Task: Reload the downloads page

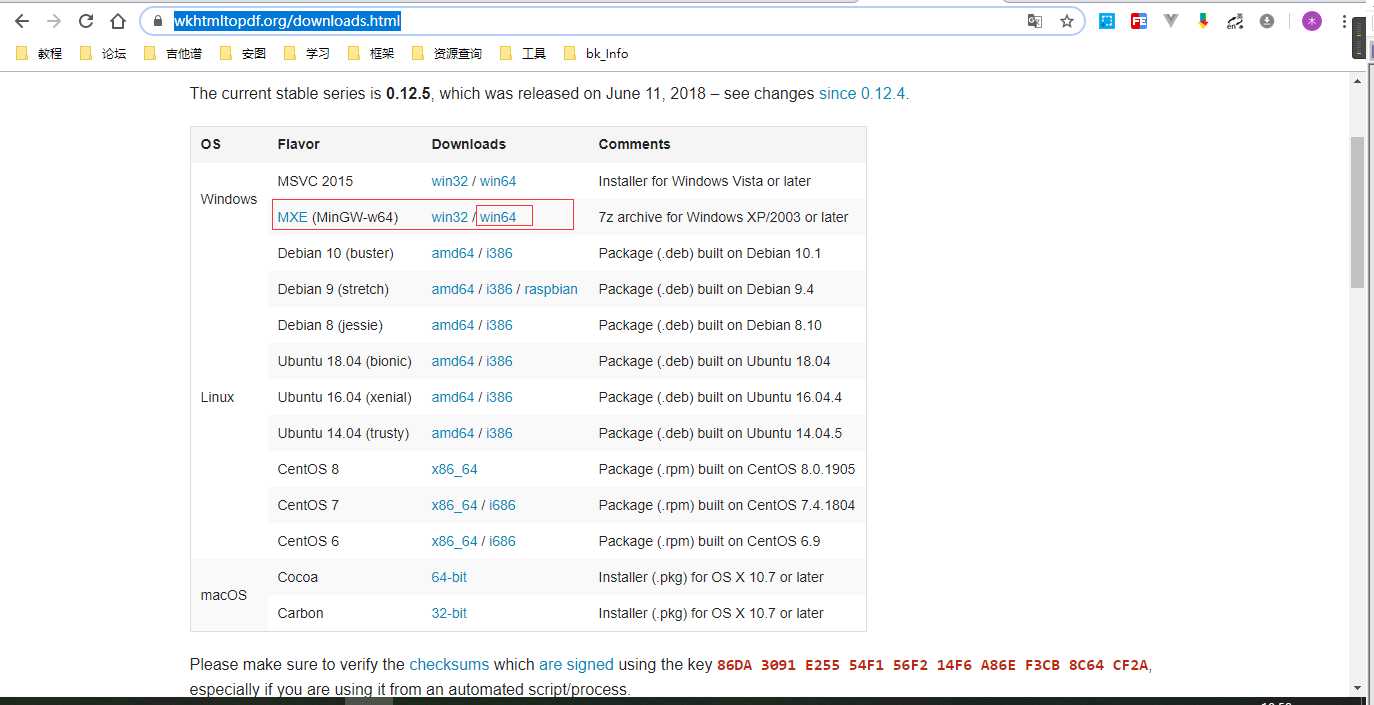Action: pos(86,21)
